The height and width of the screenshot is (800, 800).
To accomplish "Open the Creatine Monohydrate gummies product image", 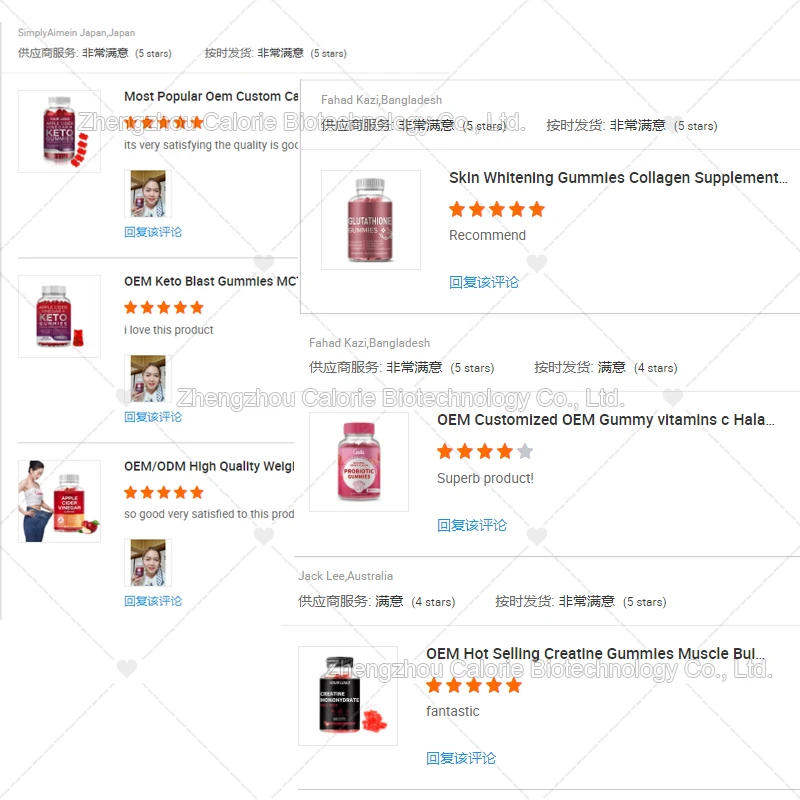I will pos(348,696).
